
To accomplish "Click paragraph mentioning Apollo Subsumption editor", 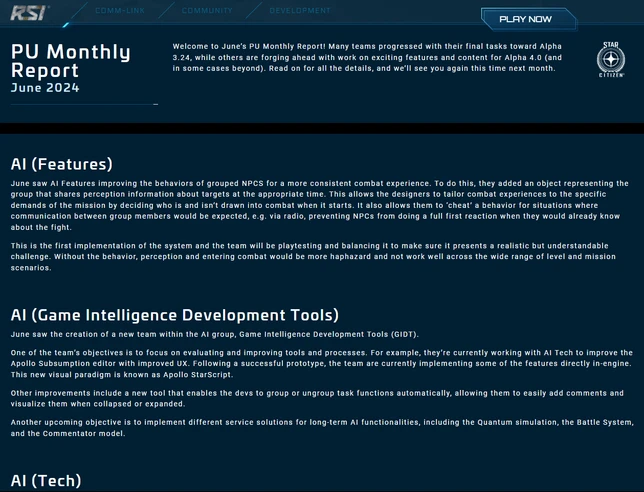I will point(320,364).
